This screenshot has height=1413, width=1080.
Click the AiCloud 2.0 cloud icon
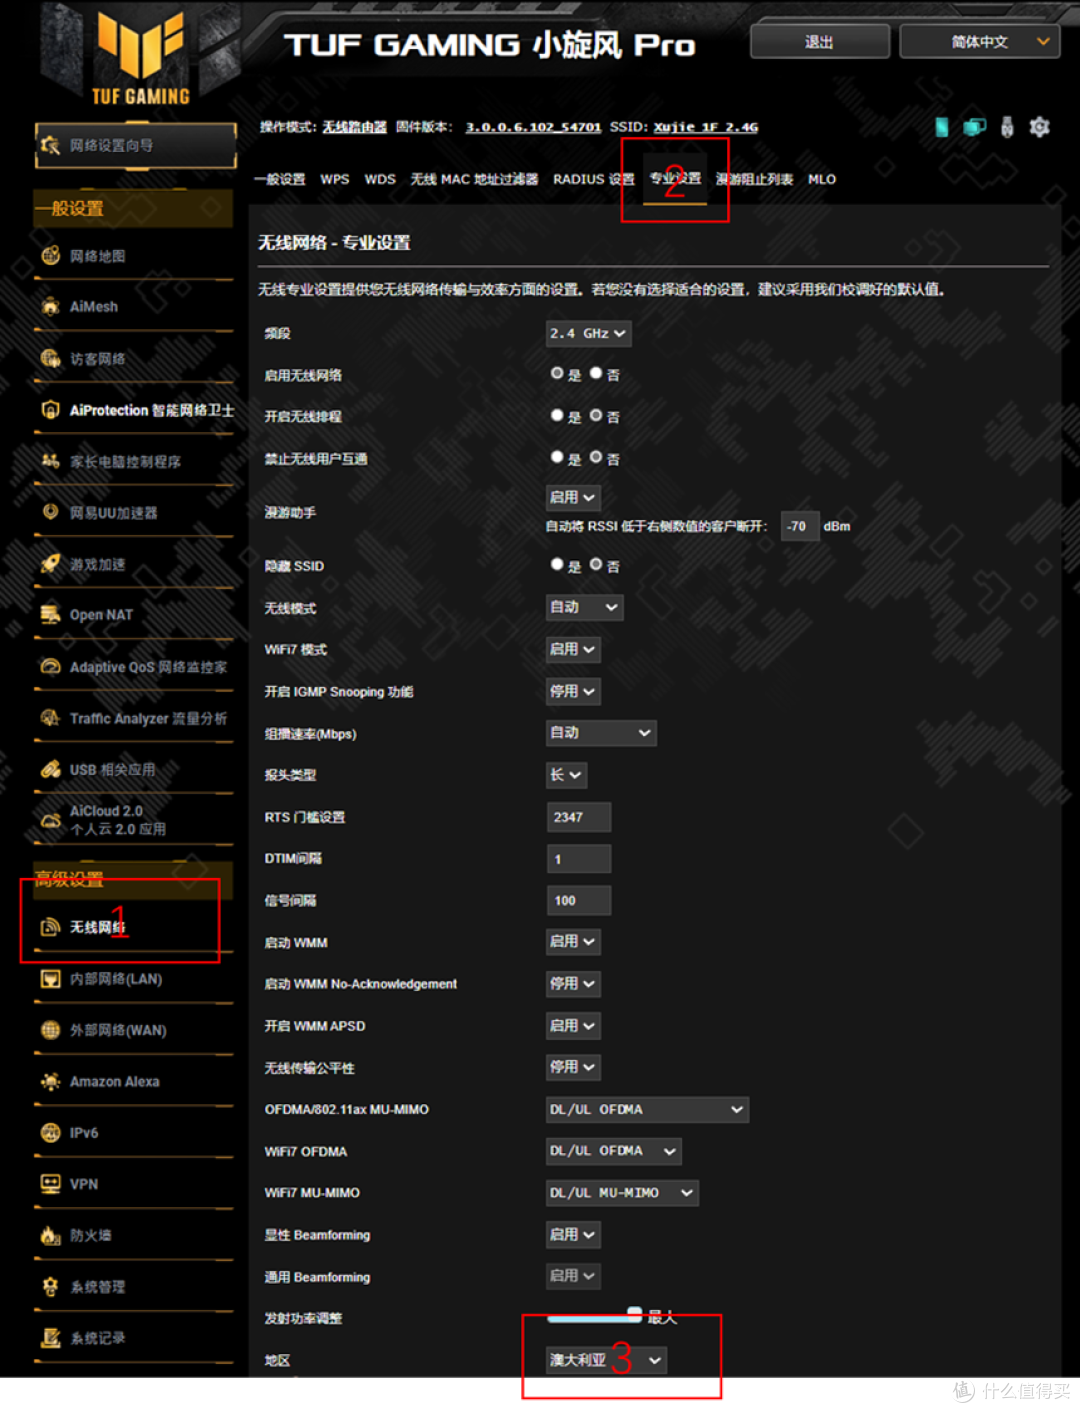50,820
